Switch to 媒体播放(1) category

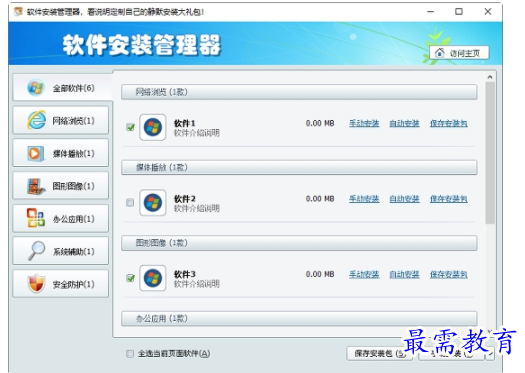tap(61, 153)
